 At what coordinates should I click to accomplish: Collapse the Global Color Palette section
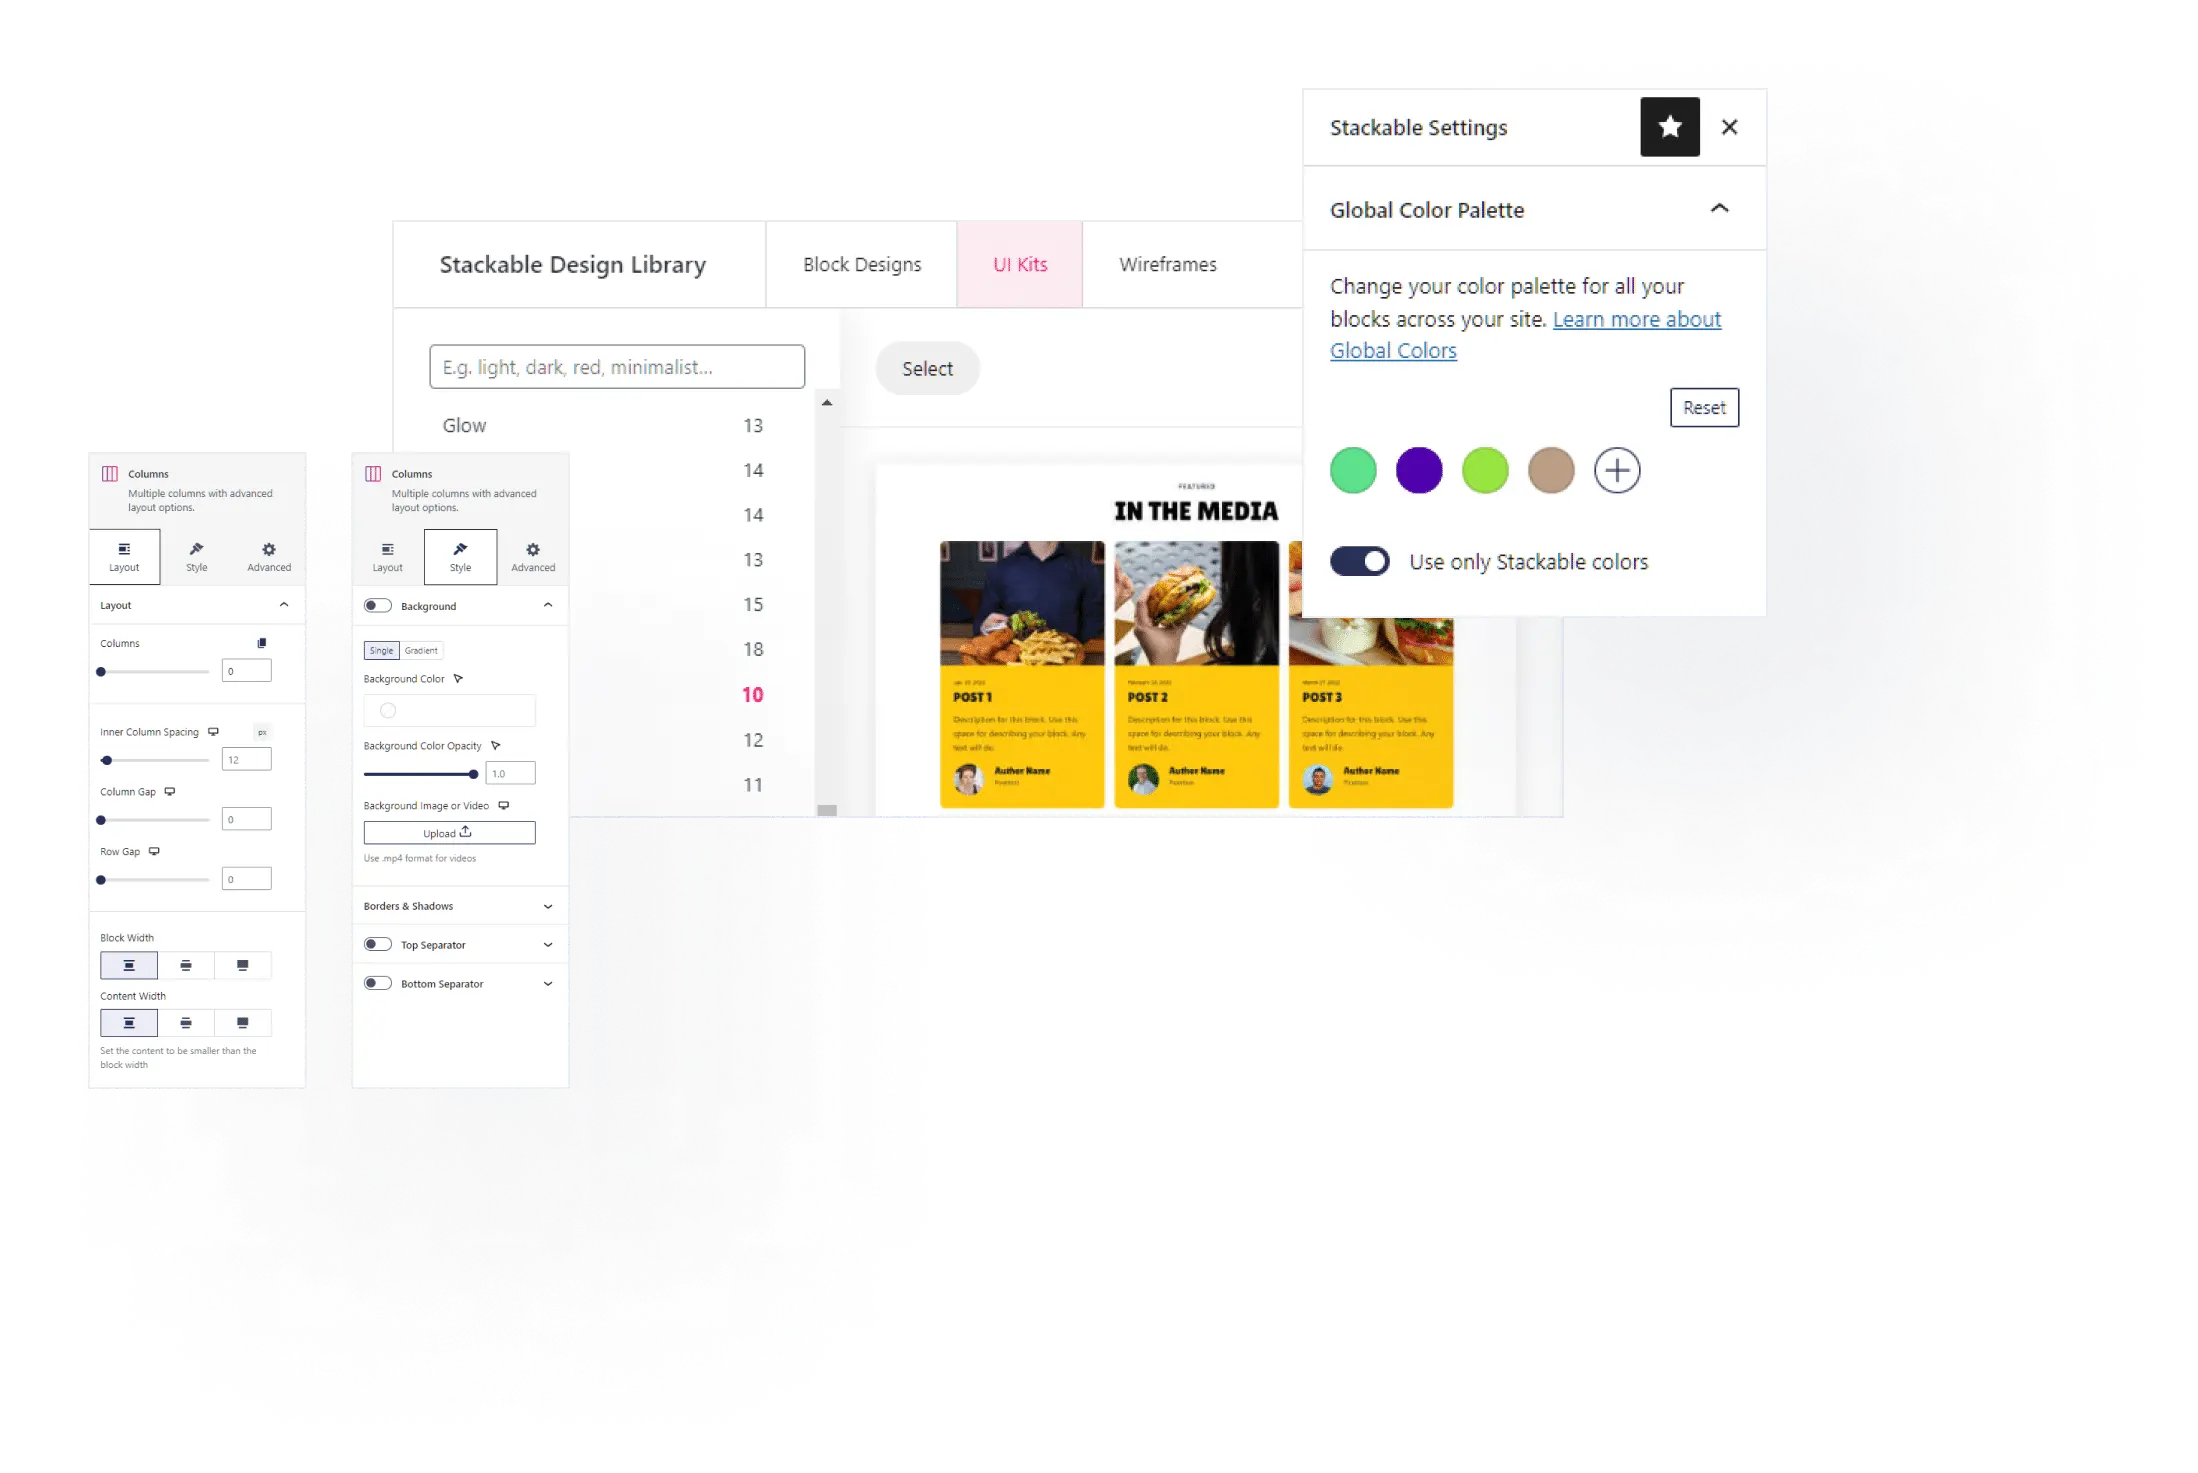tap(1723, 209)
